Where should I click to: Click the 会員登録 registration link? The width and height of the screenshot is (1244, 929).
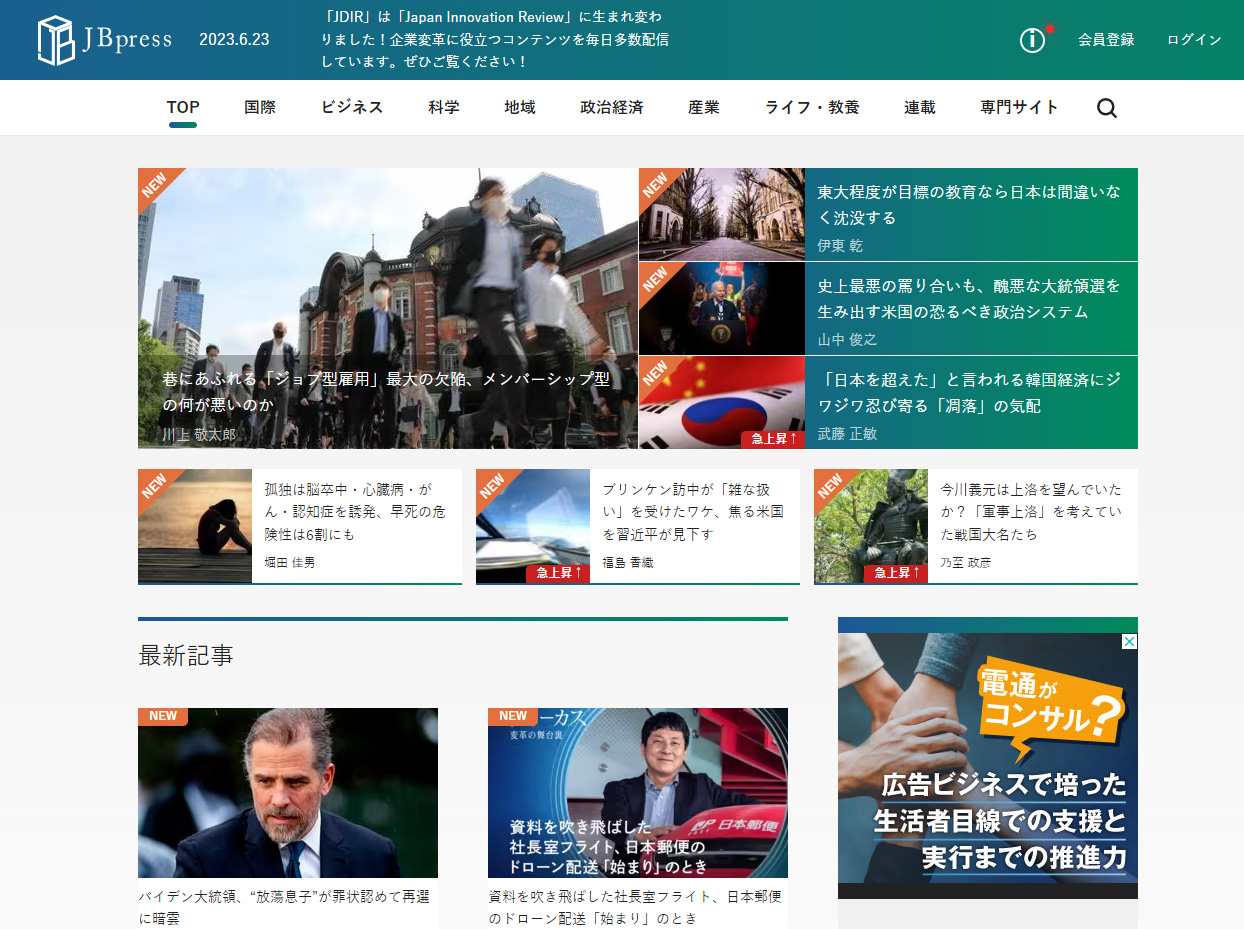[1105, 40]
